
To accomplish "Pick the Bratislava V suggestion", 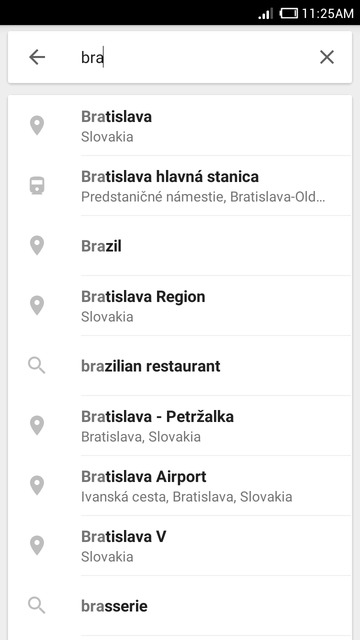I will click(180, 546).
